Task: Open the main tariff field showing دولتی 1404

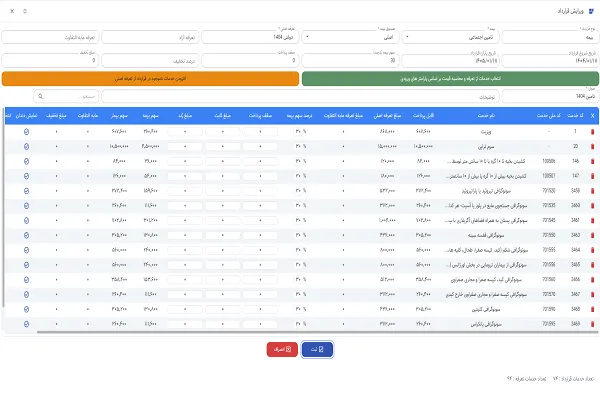Action: [250, 37]
